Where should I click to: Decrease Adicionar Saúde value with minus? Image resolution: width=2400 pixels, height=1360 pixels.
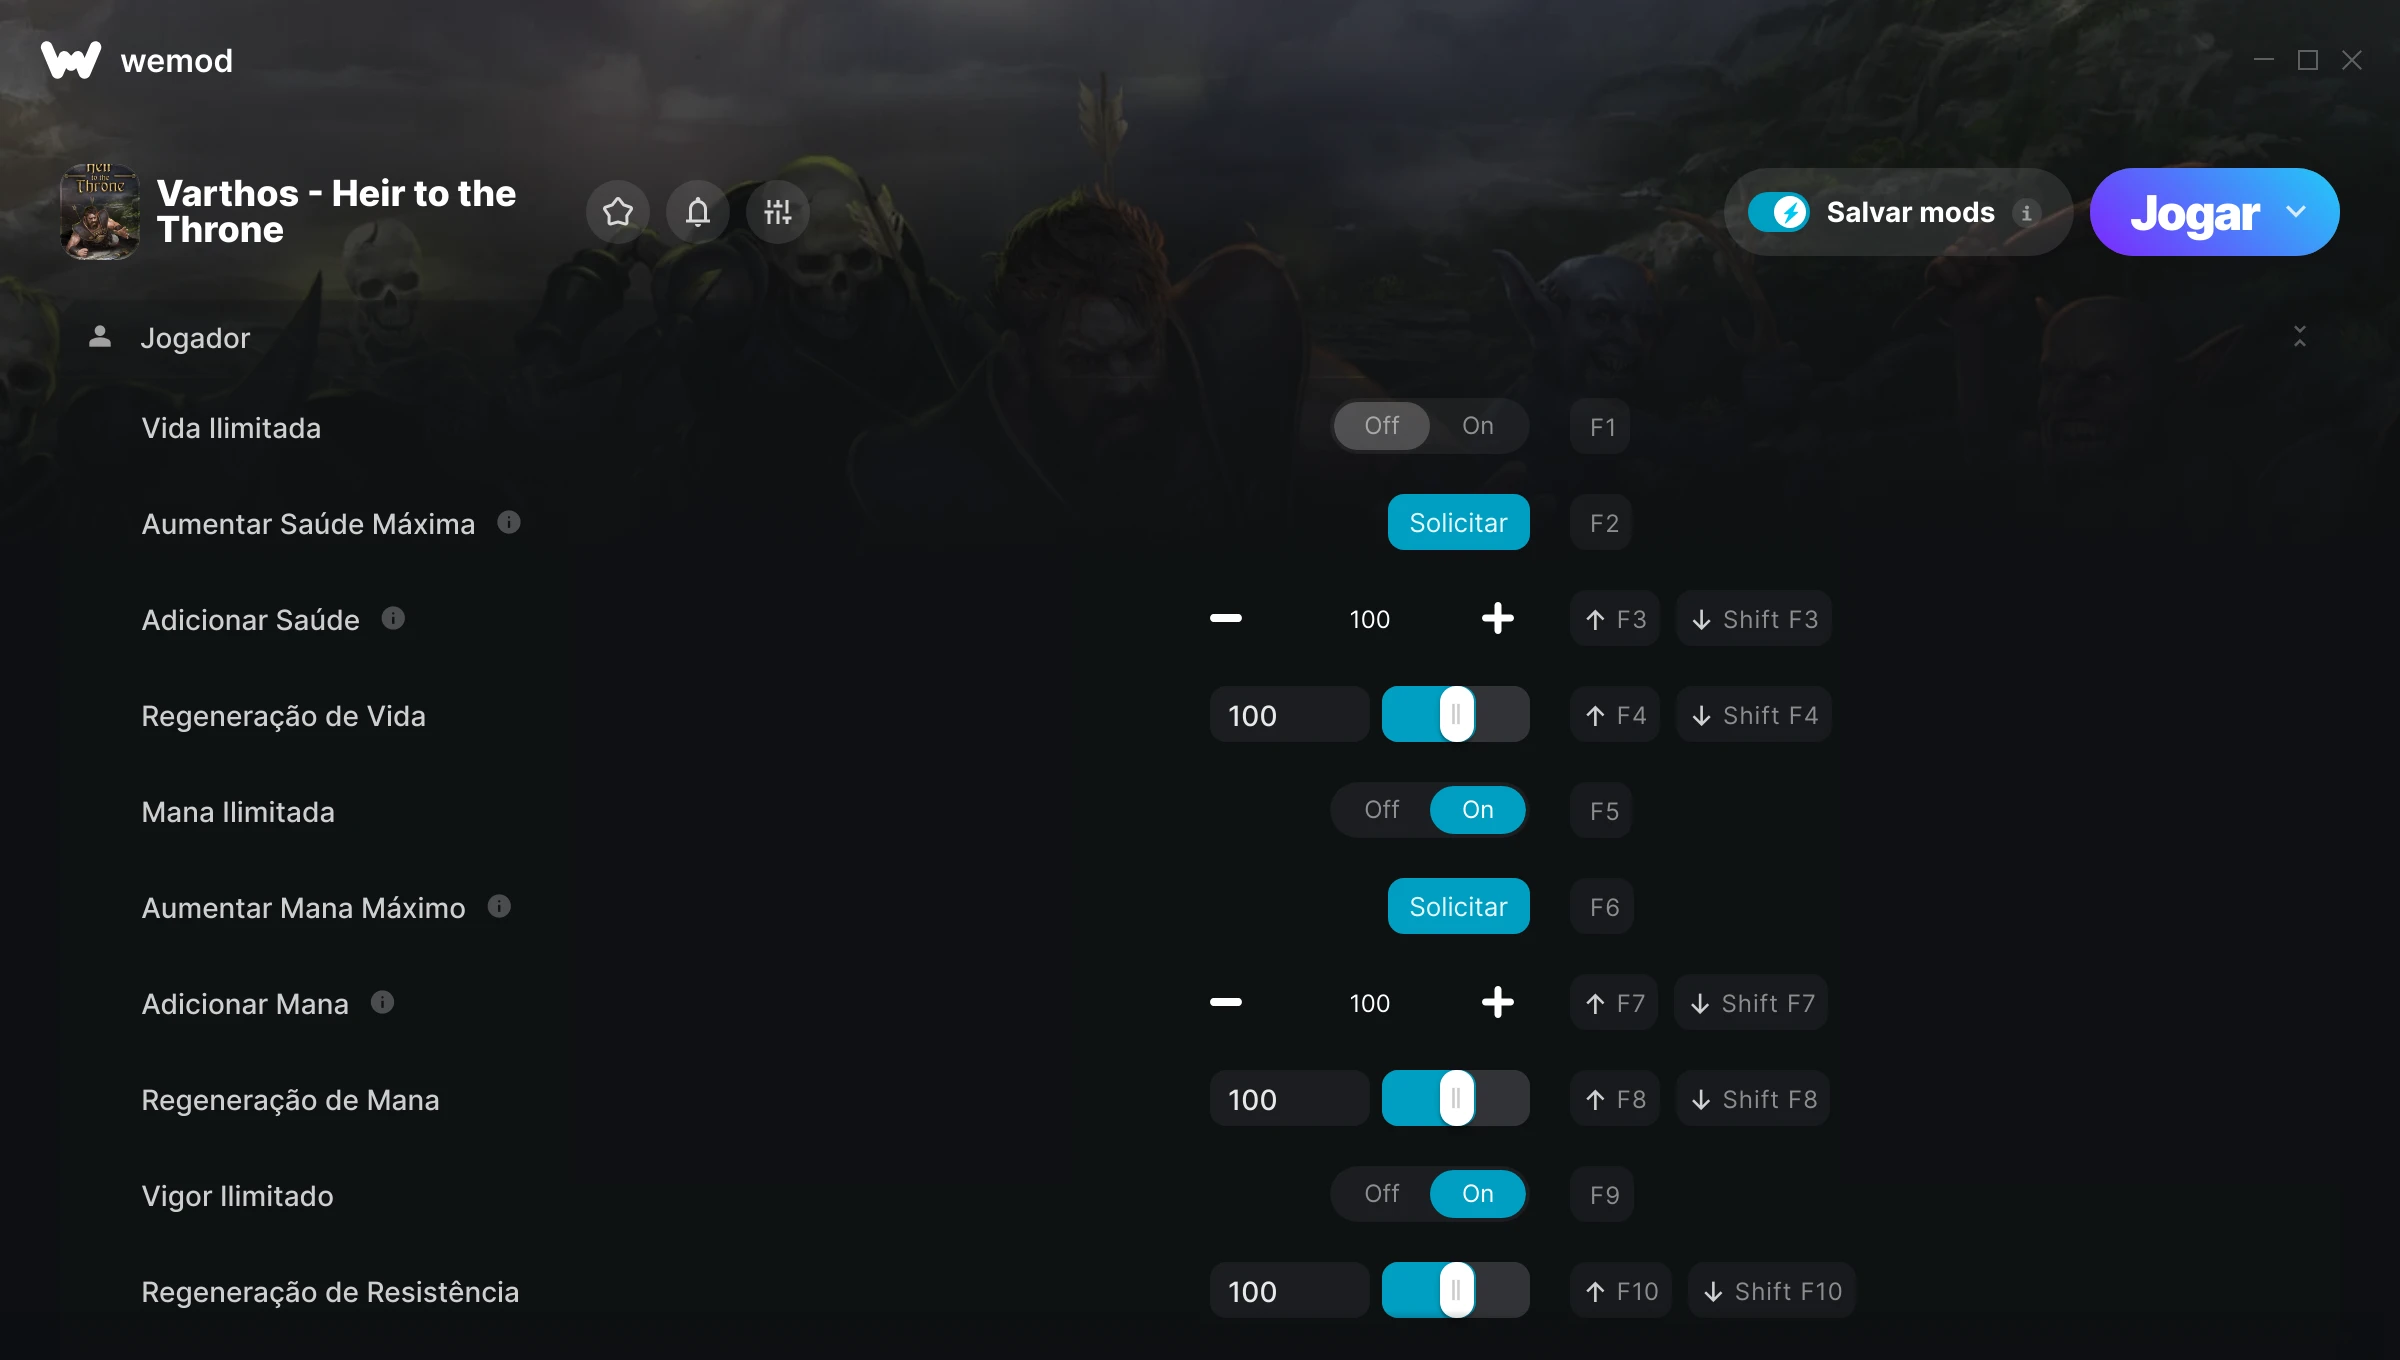(x=1226, y=618)
